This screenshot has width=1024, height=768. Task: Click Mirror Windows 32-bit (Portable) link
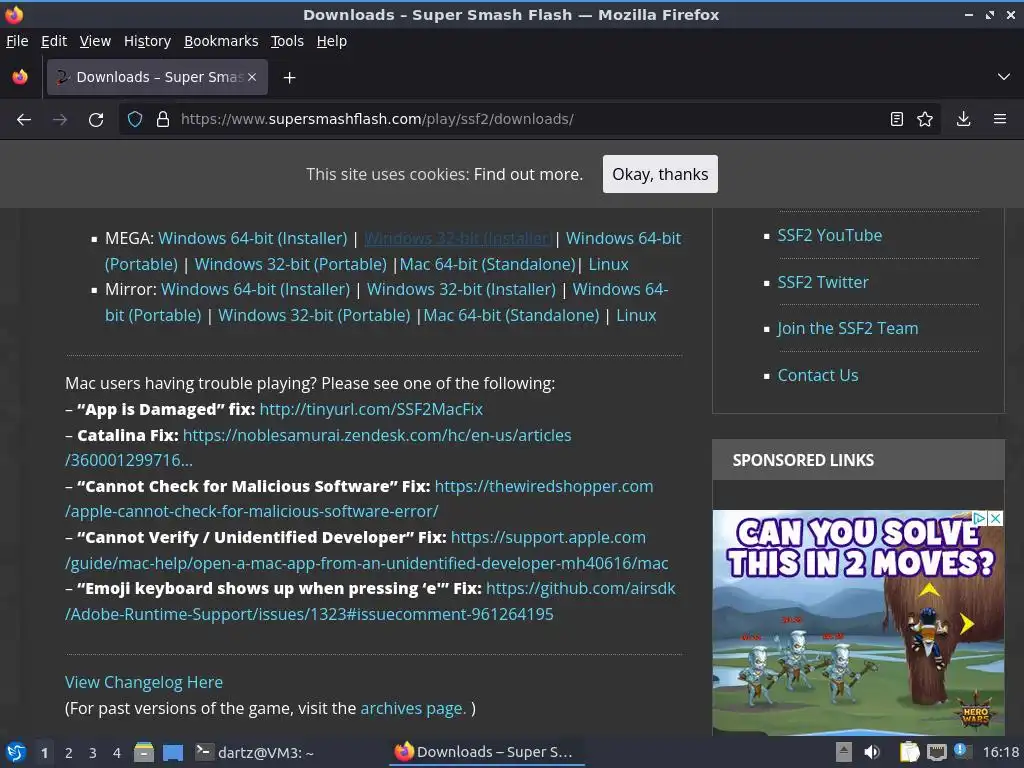pos(314,315)
